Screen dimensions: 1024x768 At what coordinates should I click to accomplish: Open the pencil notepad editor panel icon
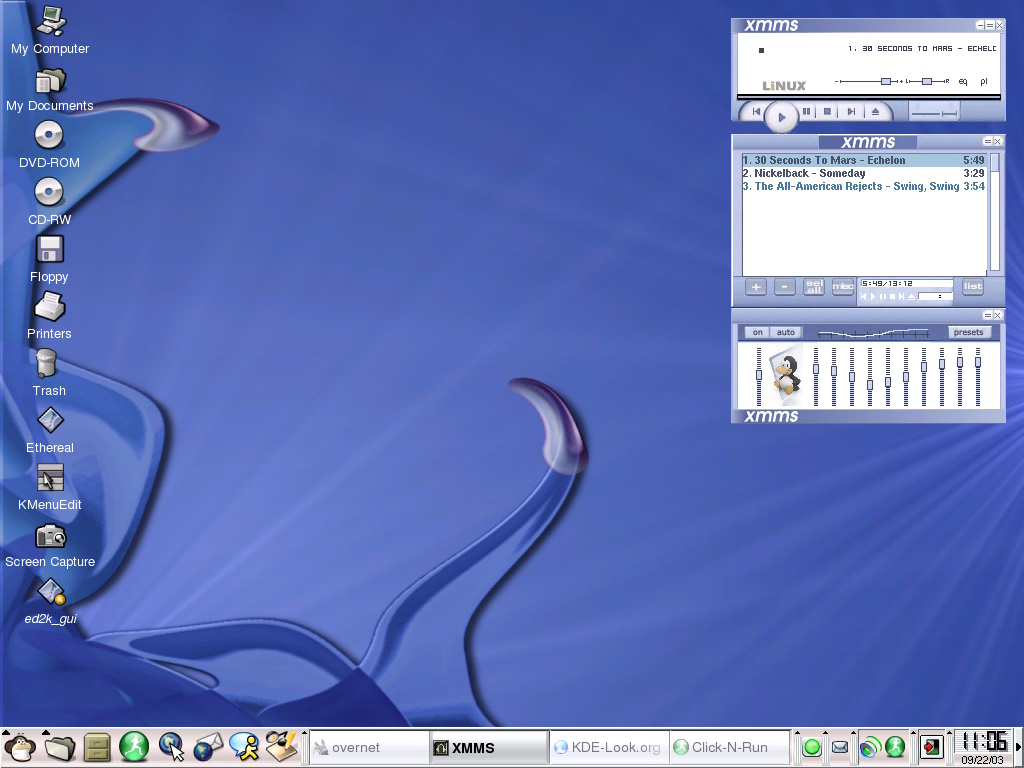[282, 746]
